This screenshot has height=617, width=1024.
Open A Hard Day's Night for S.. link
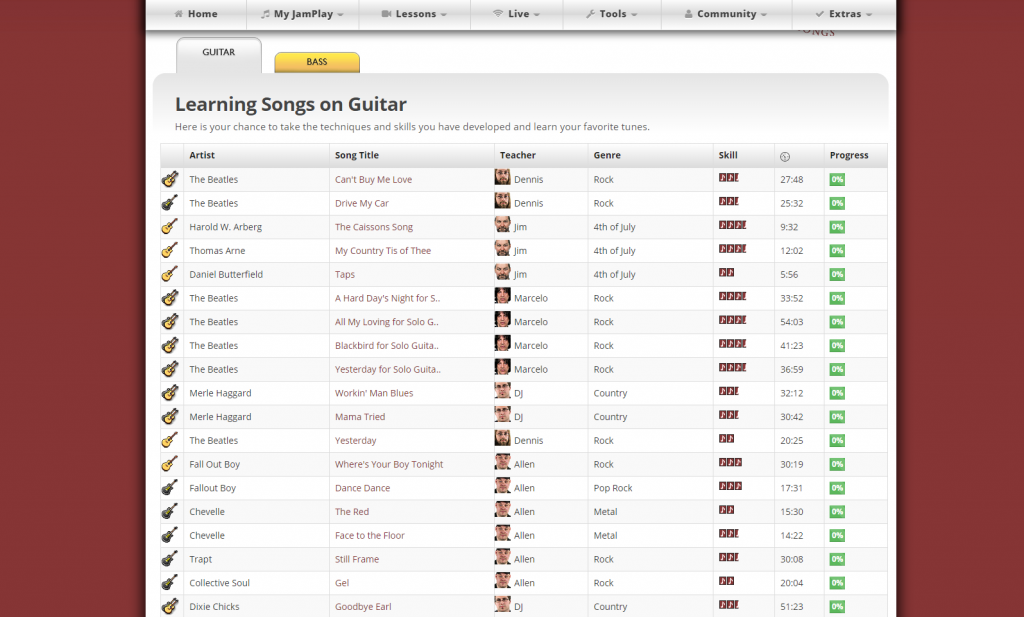[387, 298]
